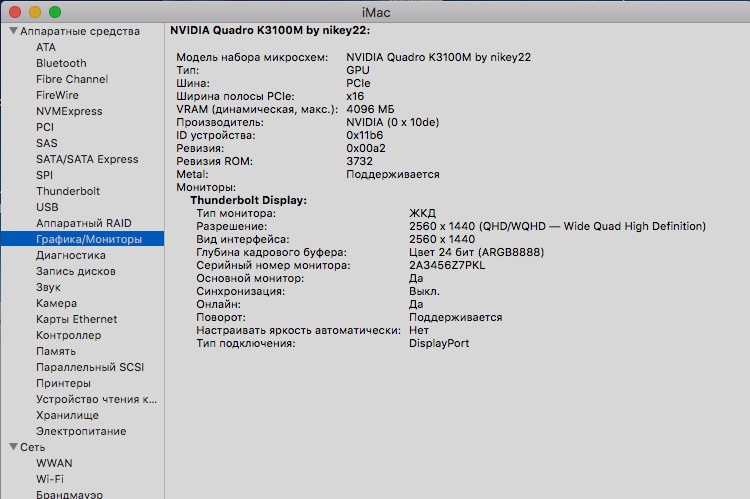Open Принтеры sidebar item
This screenshot has width=750, height=499.
pyautogui.click(x=63, y=383)
